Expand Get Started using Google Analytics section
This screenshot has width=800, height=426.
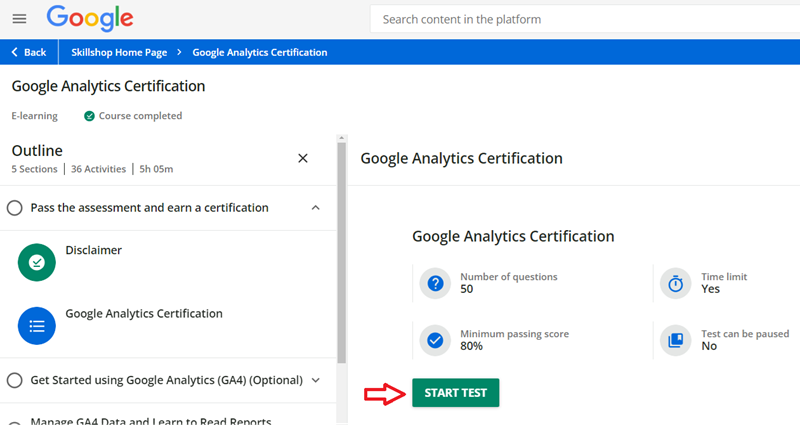(316, 380)
